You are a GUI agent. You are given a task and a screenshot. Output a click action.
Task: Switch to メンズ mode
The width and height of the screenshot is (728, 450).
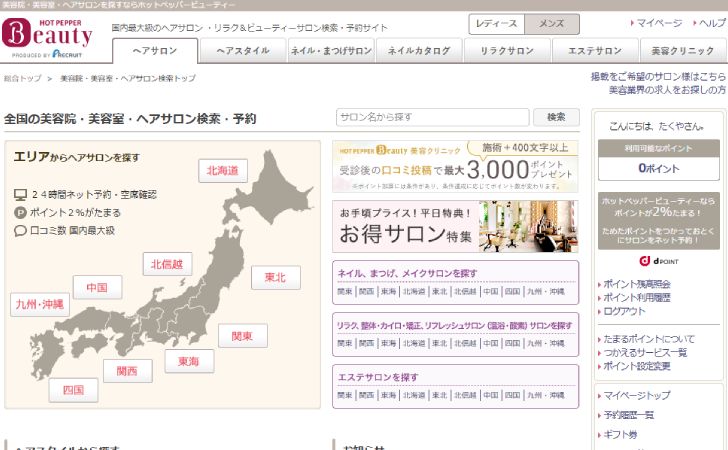tap(551, 24)
